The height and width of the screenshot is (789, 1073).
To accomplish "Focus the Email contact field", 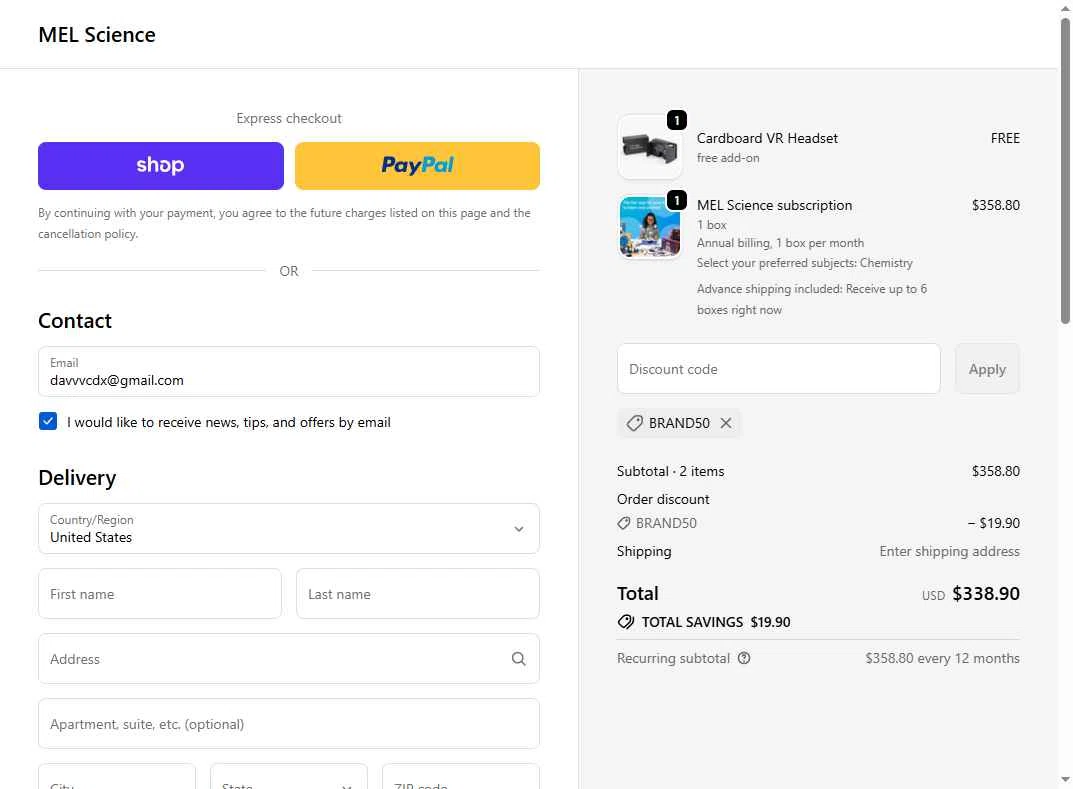I will pyautogui.click(x=289, y=372).
